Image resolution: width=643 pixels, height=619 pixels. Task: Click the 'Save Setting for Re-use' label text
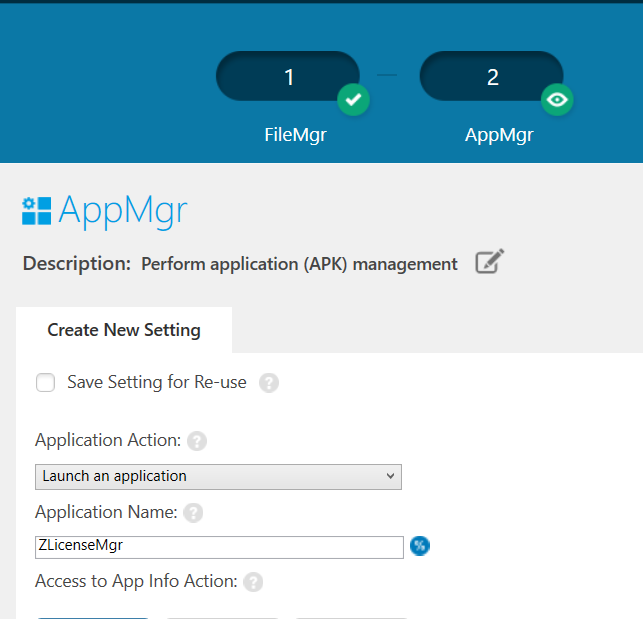click(157, 382)
